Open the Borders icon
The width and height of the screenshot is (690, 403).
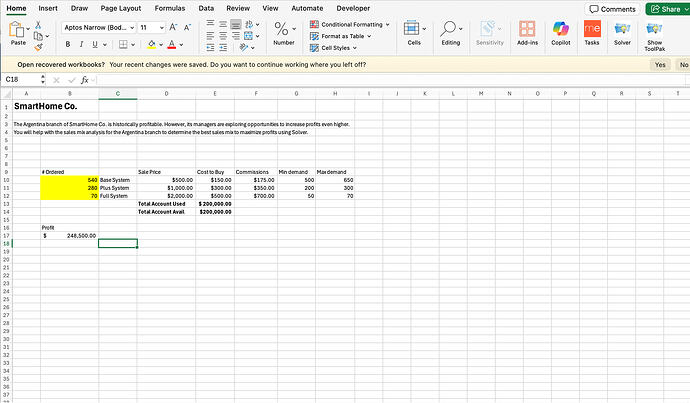(x=123, y=44)
